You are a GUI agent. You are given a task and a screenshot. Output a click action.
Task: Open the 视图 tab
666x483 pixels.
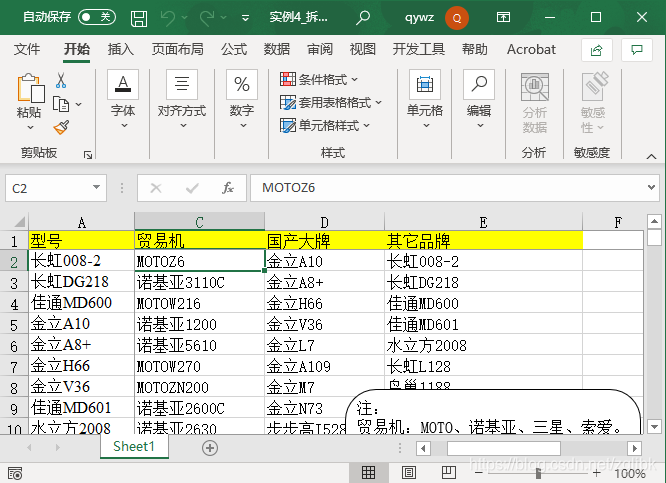tap(363, 49)
